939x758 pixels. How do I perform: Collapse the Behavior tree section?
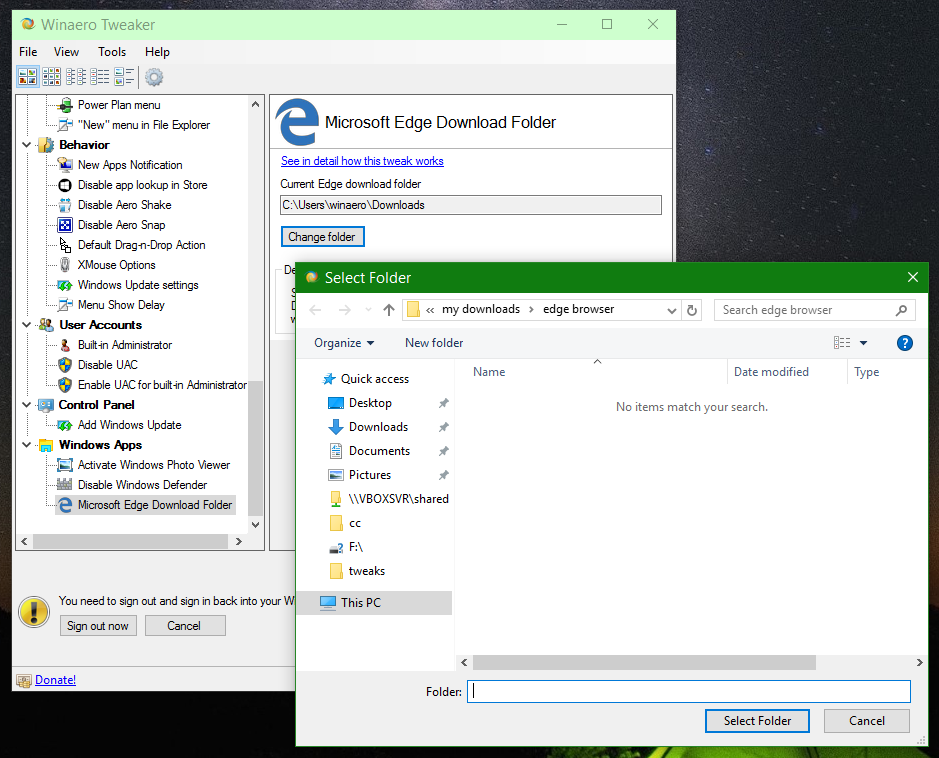[x=24, y=144]
